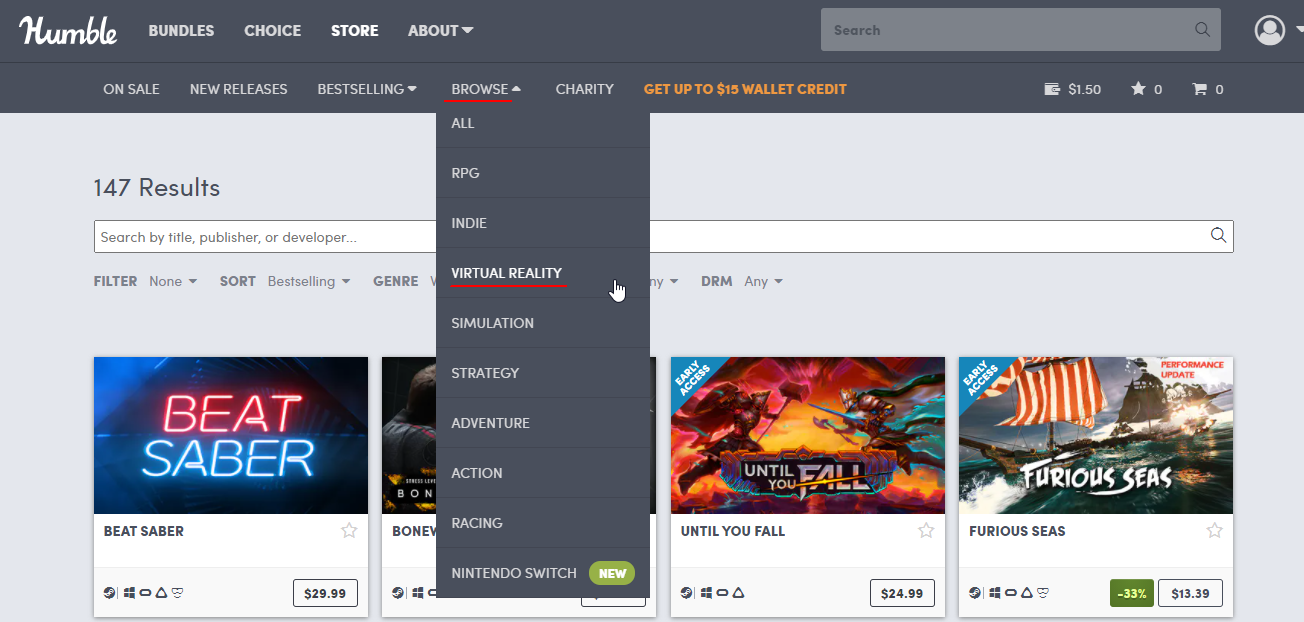Click the triangle VR headset icon on Until You Fall
1304x622 pixels.
tap(738, 593)
